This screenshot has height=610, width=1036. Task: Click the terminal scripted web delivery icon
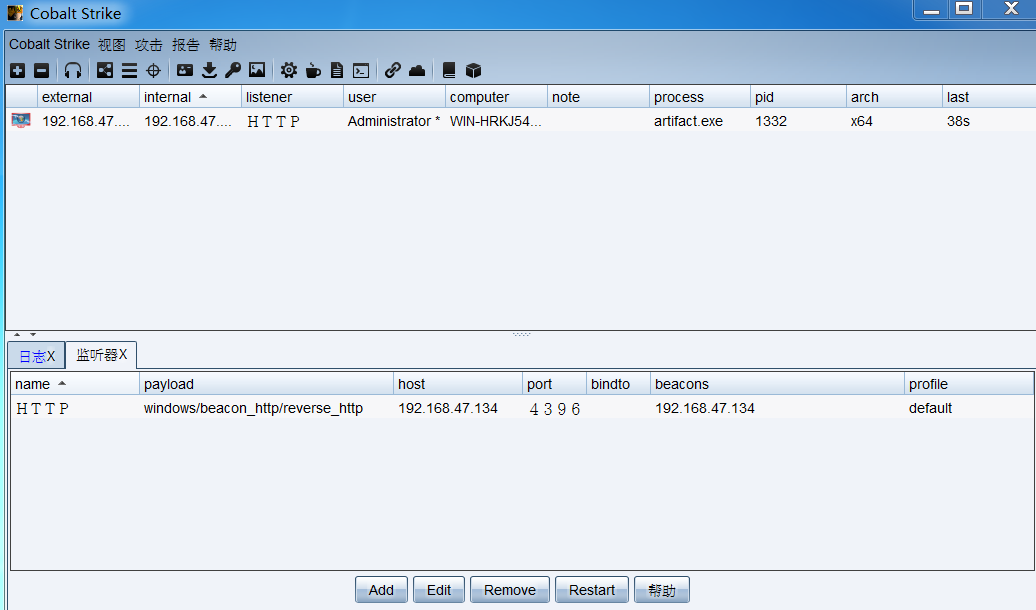361,70
